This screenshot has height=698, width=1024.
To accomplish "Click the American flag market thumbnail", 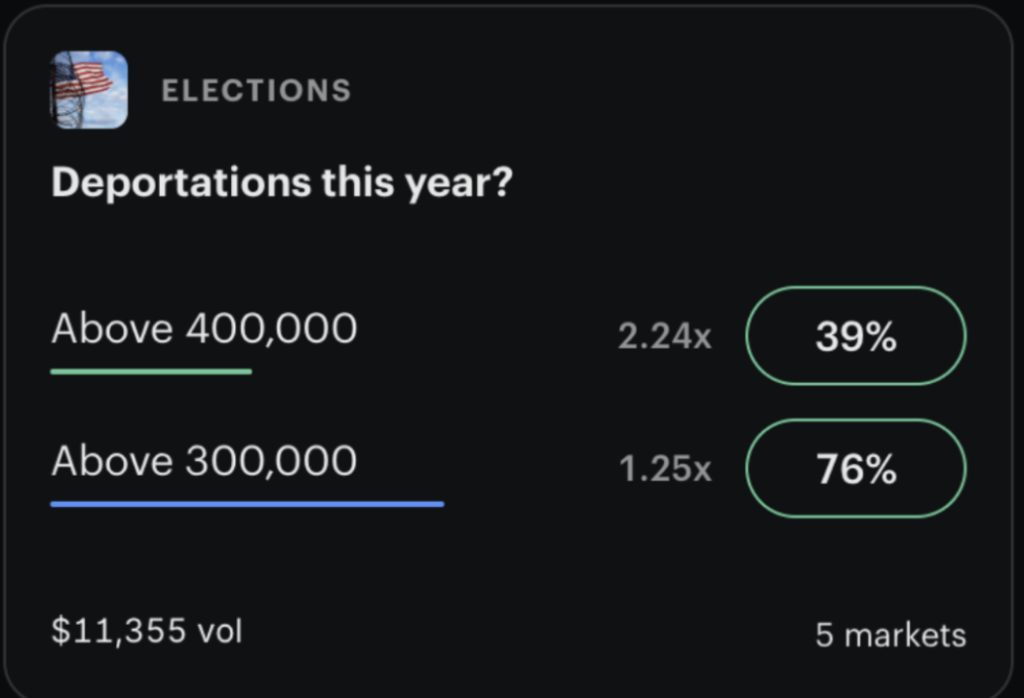I will point(89,90).
